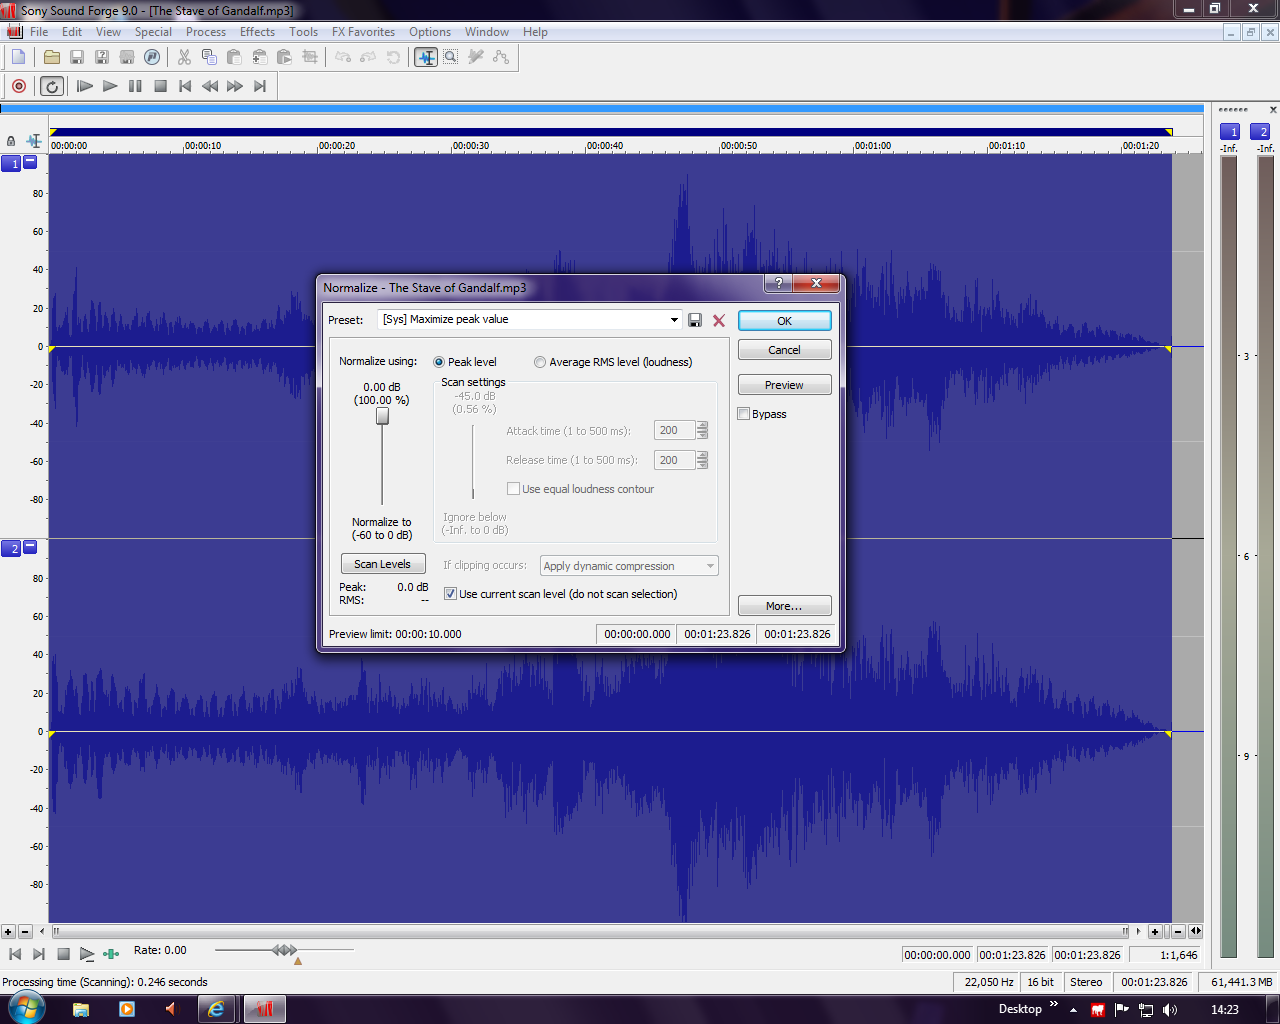Delete the preset with the red X icon
The height and width of the screenshot is (1024, 1280).
(x=718, y=320)
